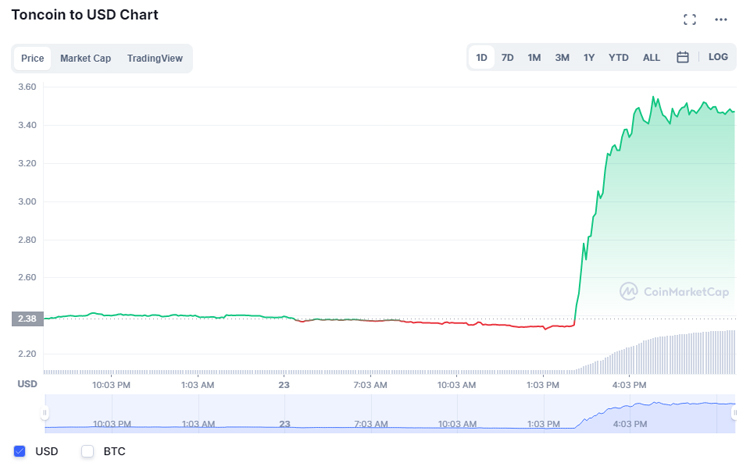The image size is (750, 470).
Task: Open the fullscreen chart view icon
Action: (689, 20)
